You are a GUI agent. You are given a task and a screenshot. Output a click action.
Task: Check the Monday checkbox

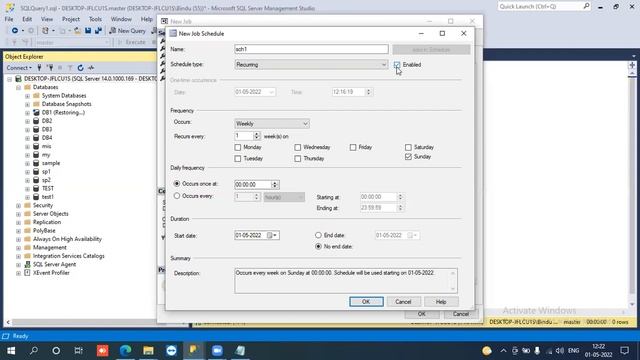(238, 147)
